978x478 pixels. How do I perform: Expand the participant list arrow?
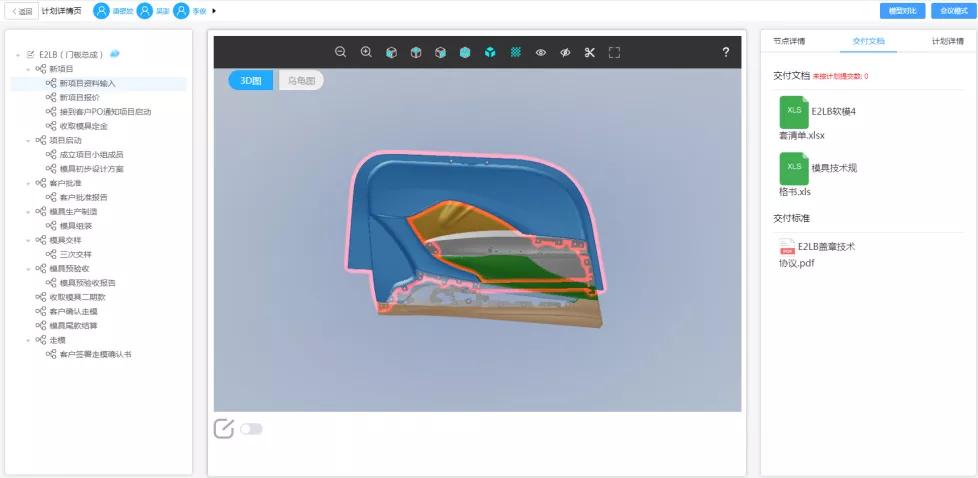tap(215, 11)
